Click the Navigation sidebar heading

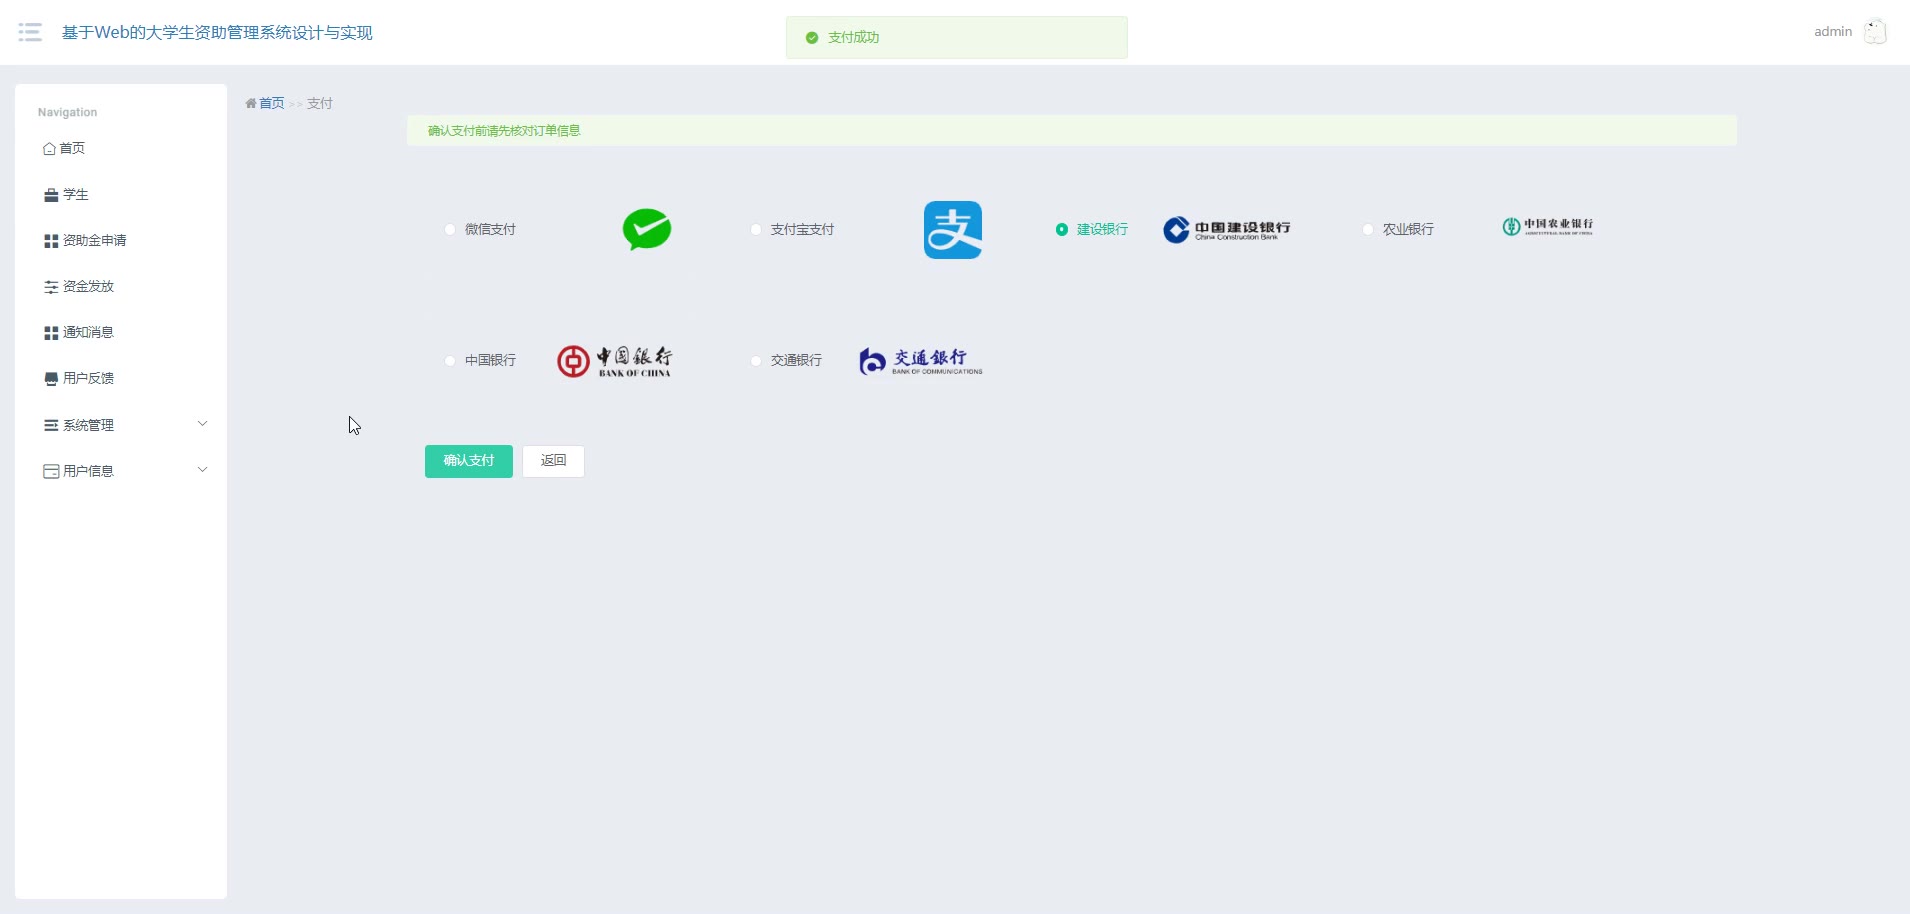click(x=67, y=112)
